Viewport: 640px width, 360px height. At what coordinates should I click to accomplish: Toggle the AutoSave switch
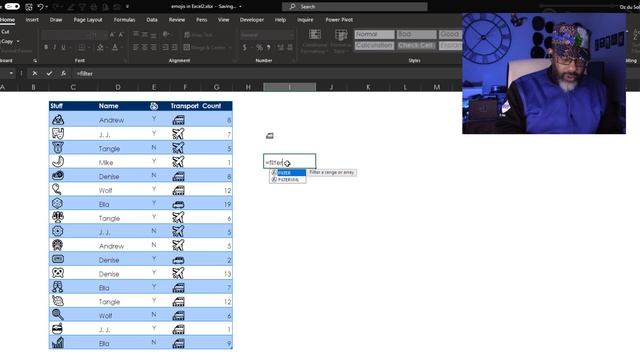[12, 7]
